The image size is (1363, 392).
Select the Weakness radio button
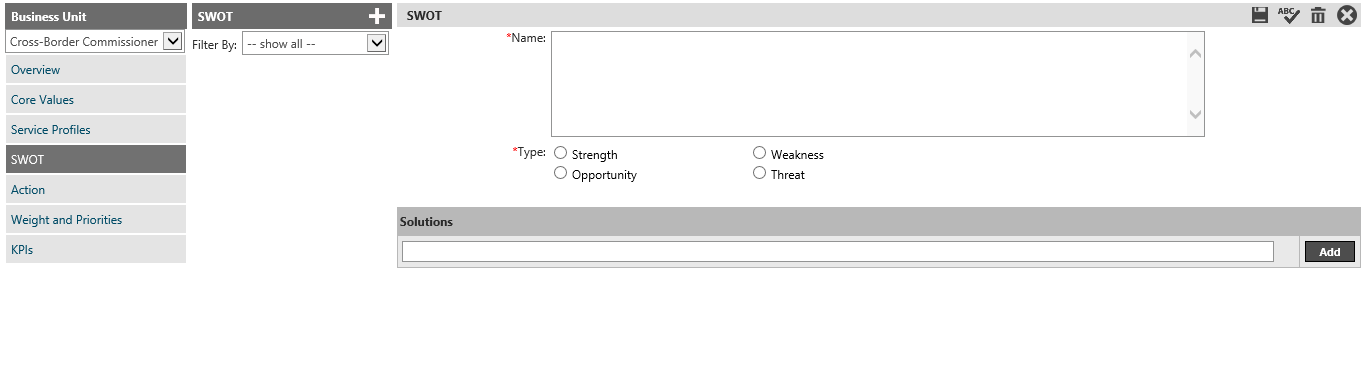759,153
